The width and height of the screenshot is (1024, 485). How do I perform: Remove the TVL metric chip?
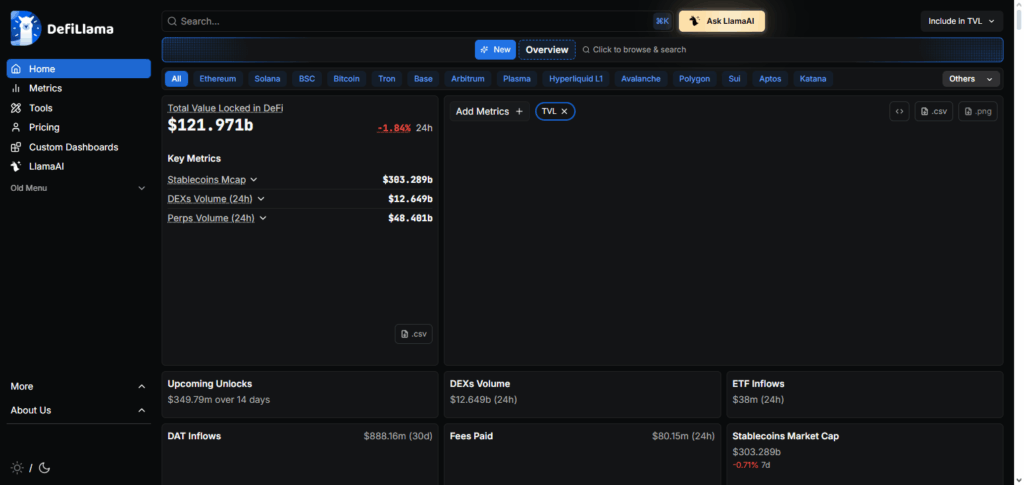[564, 112]
